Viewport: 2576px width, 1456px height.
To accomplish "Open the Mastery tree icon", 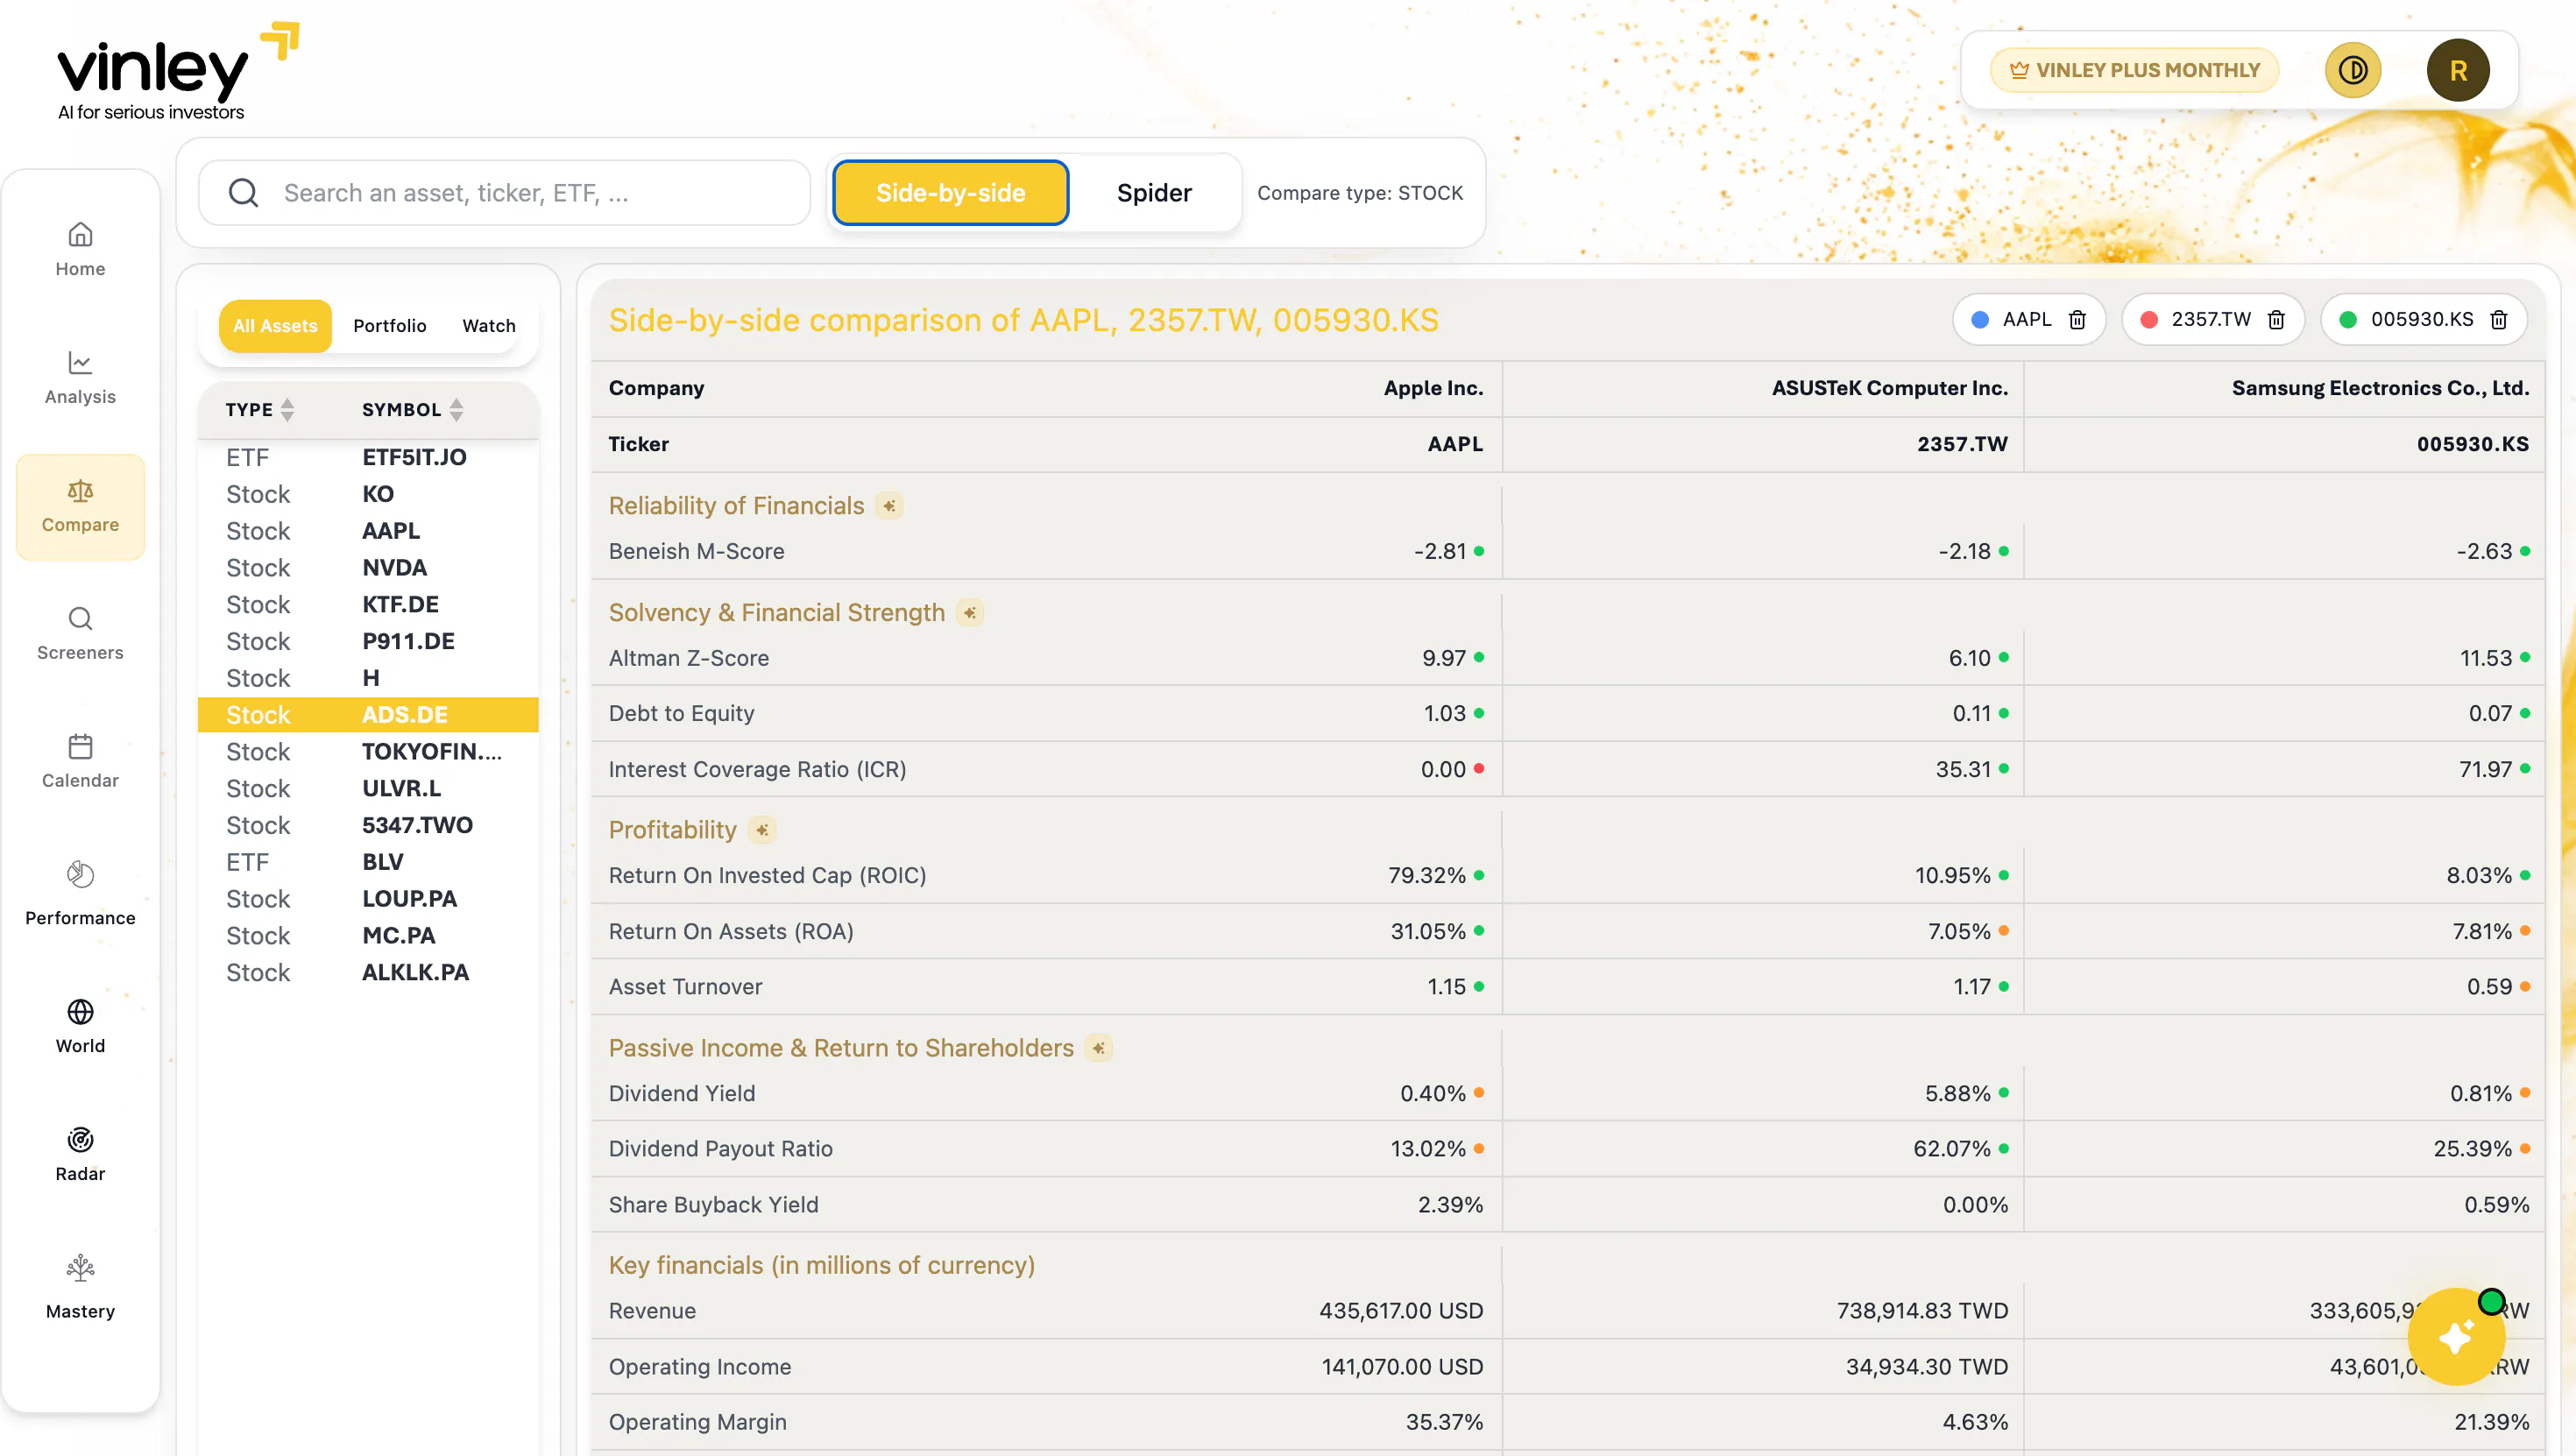I will click(80, 1269).
